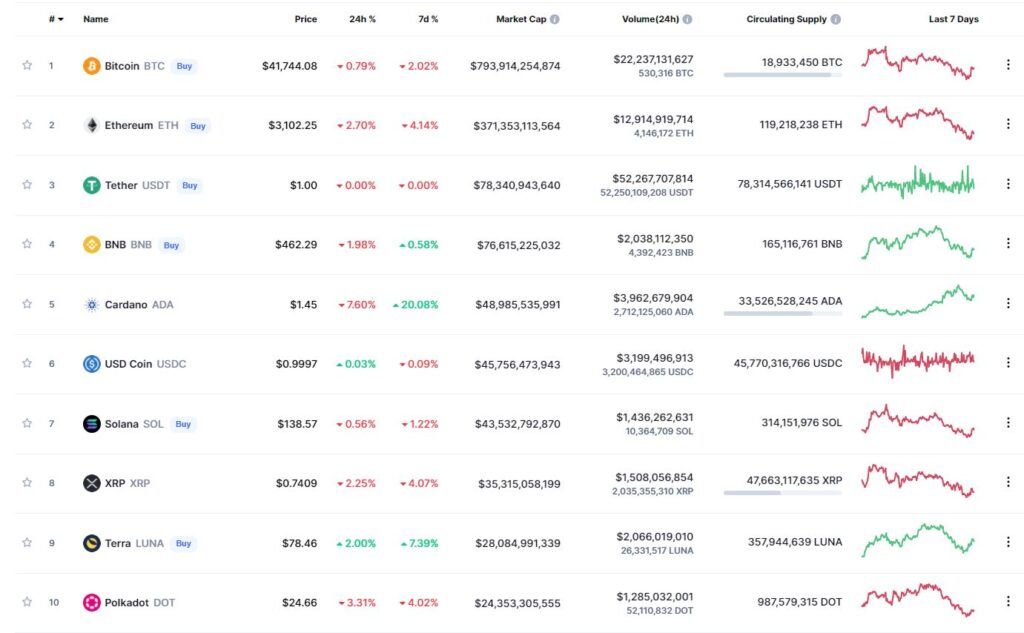Viewport: 1024px width, 633px height.
Task: Click the Terra LUNA logo icon
Action: (91, 543)
